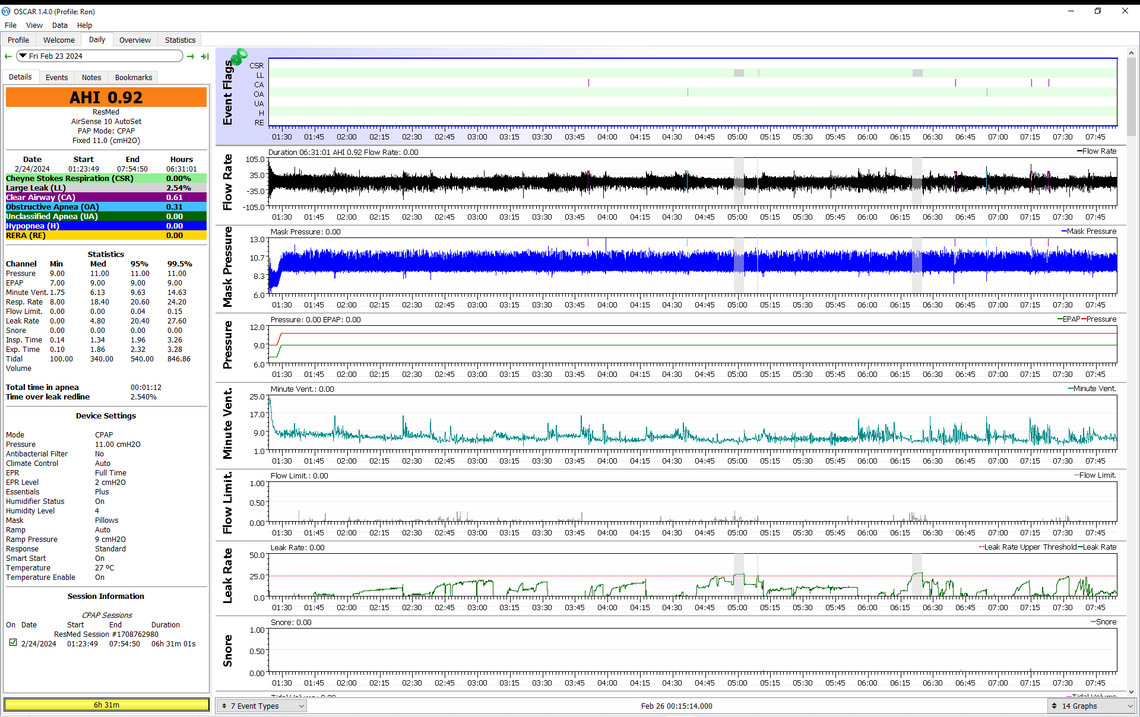Click the OA event flag near 06:55

987,93
